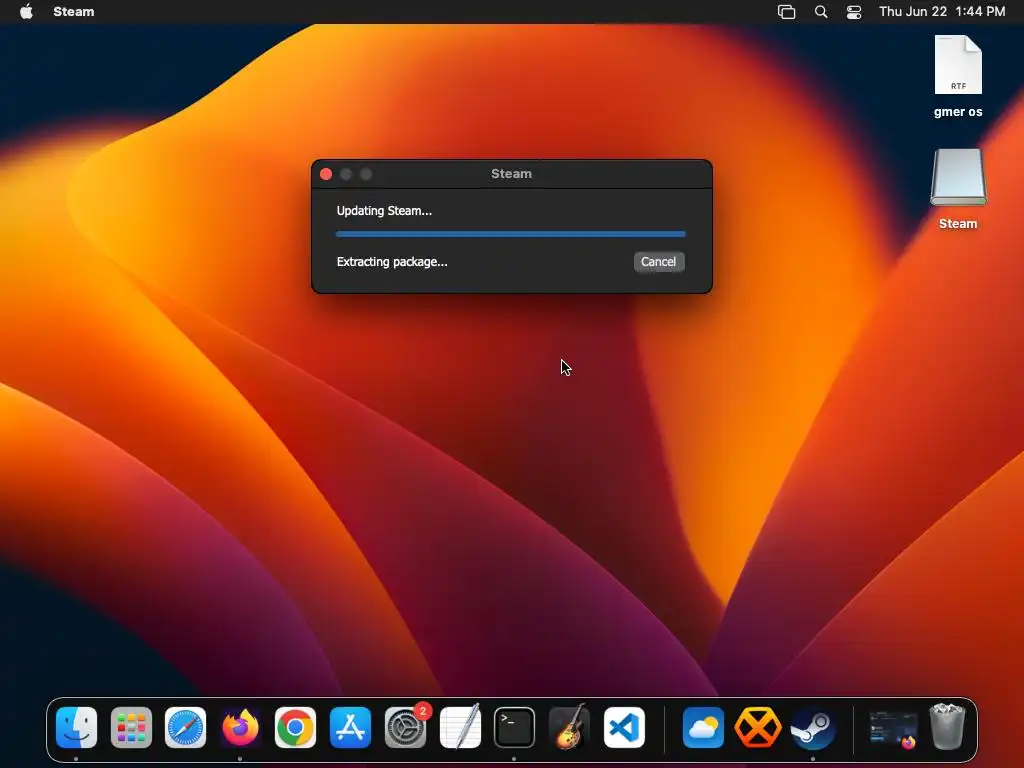
Task: Launch Safari from the Dock
Action: point(185,727)
